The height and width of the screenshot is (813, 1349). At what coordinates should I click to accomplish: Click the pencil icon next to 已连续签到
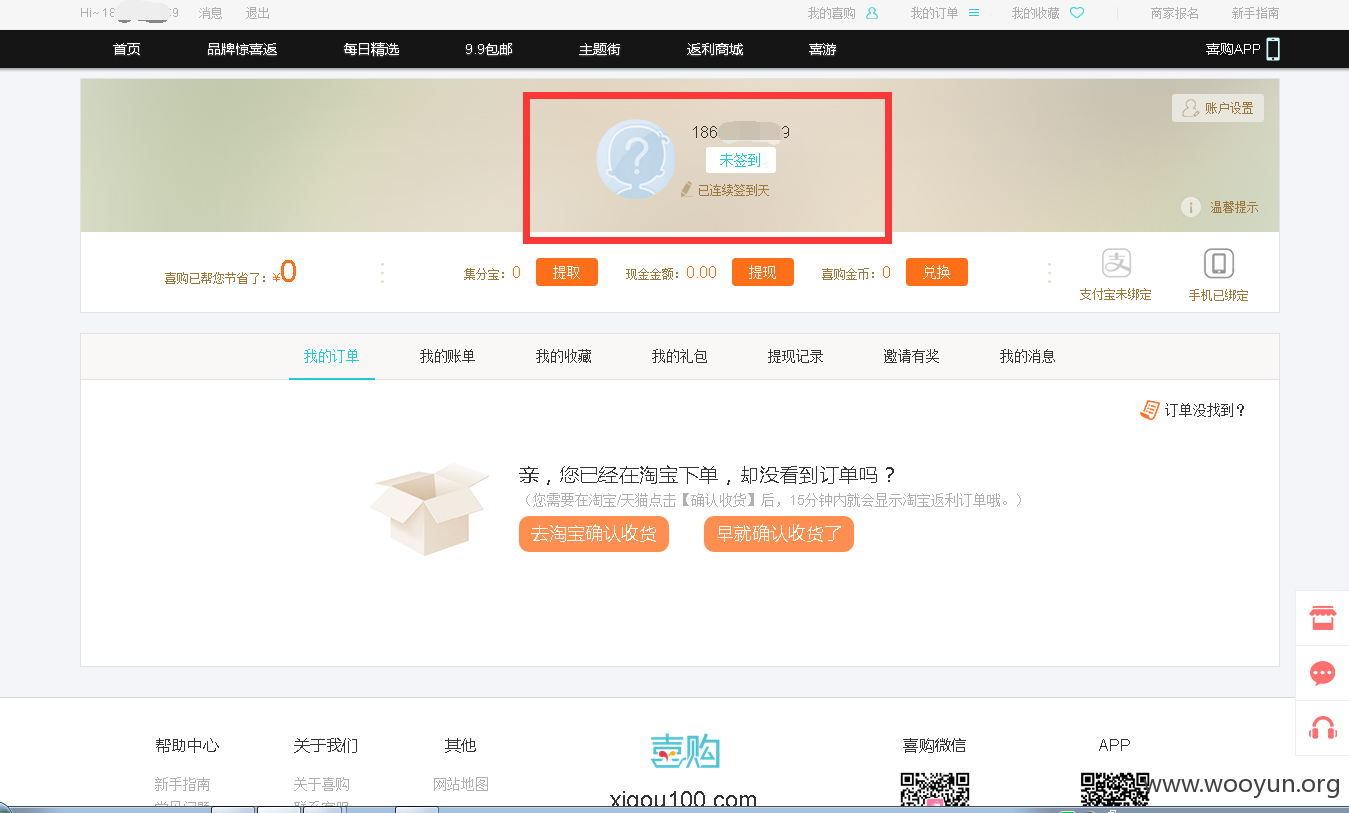click(687, 189)
